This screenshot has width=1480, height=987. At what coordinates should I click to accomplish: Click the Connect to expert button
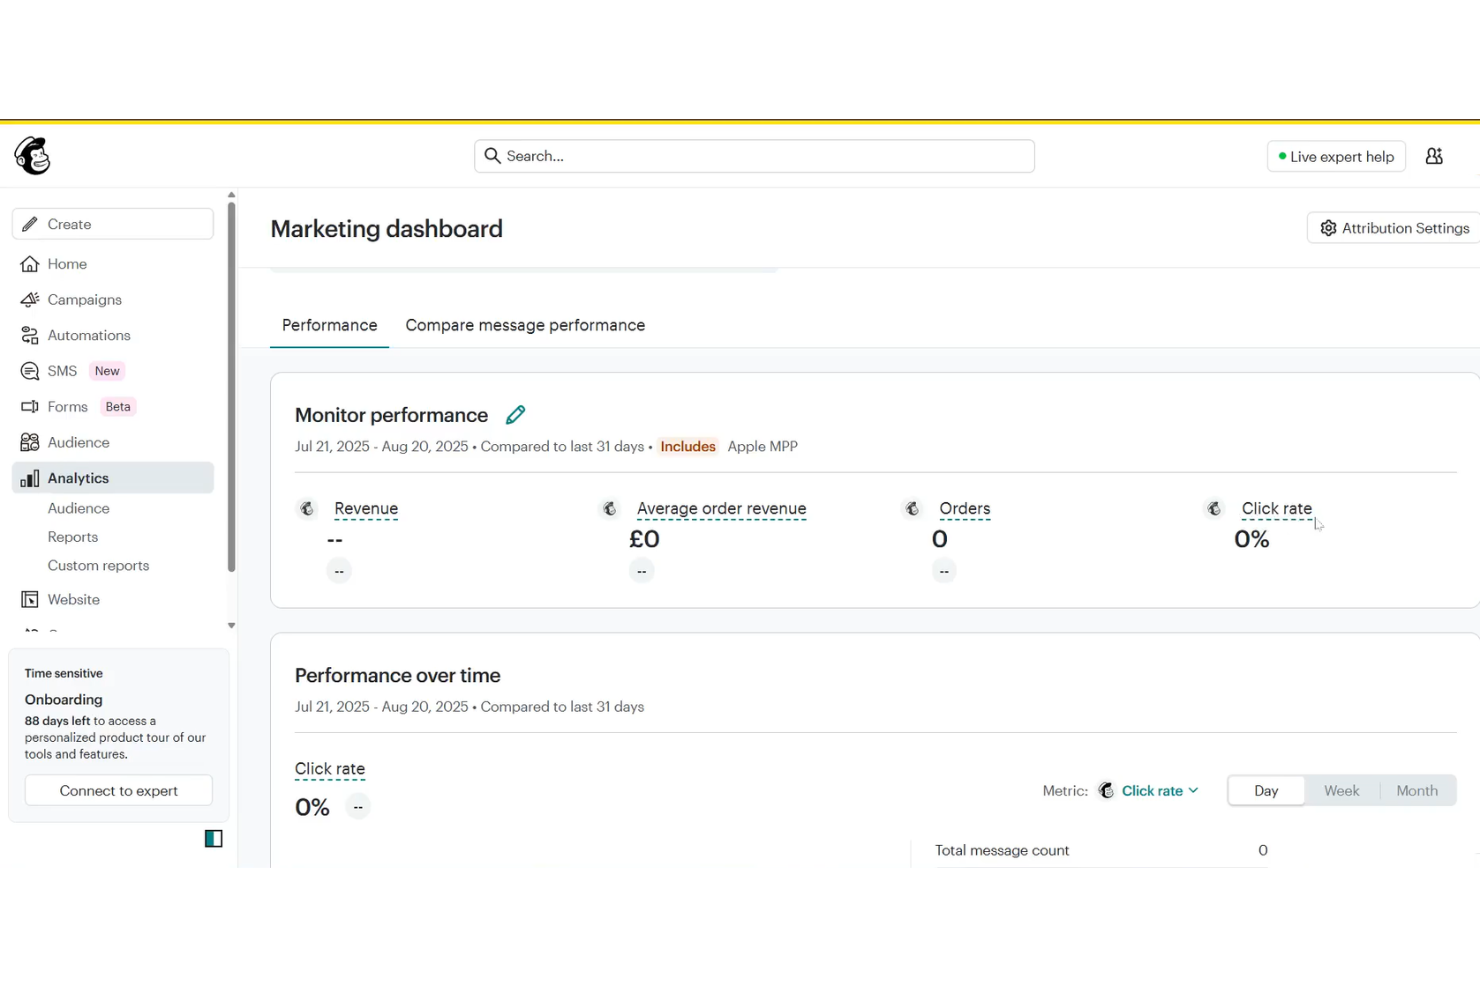click(118, 790)
